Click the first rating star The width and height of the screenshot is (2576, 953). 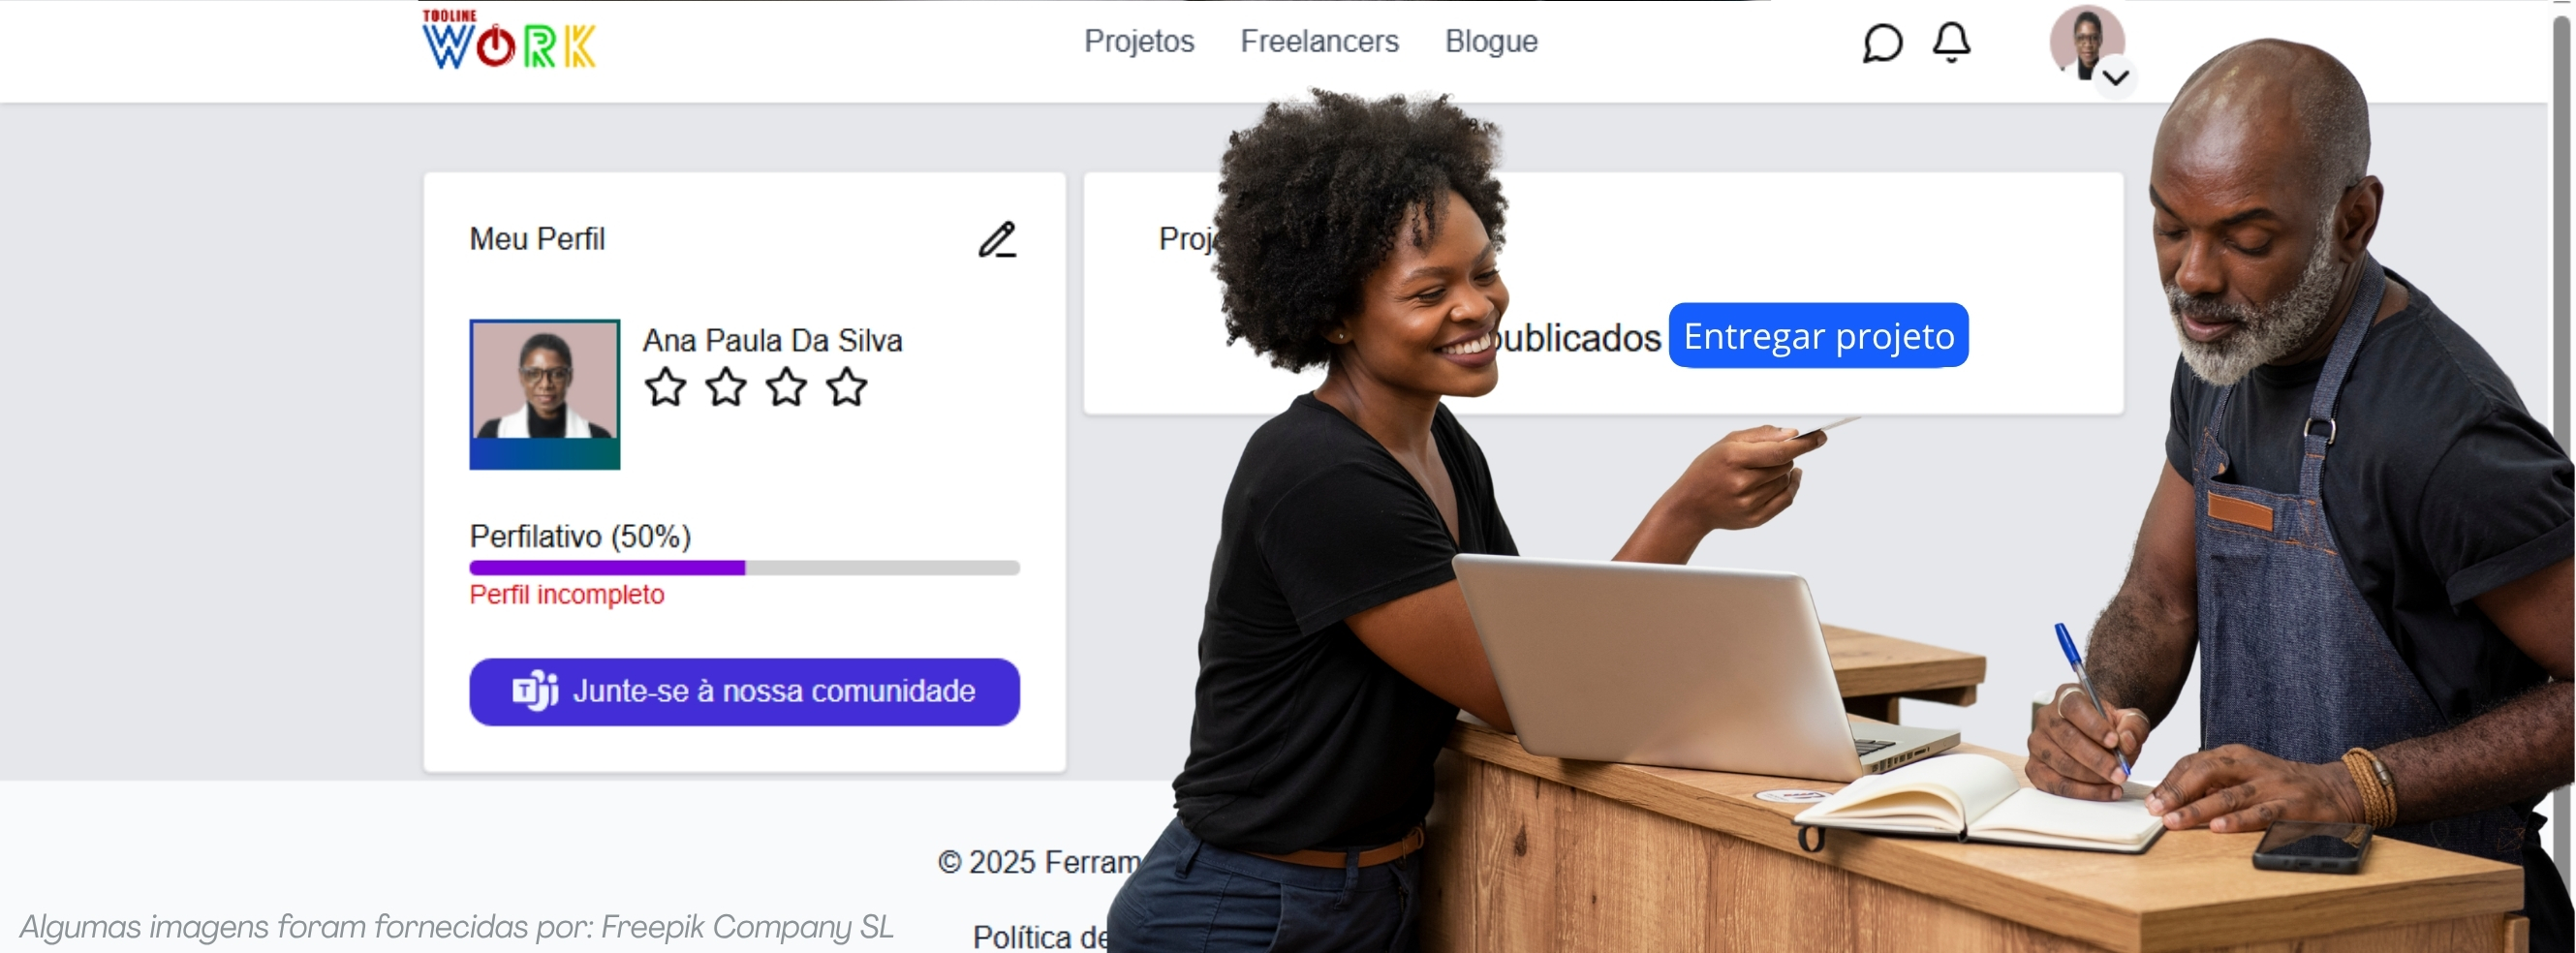pos(665,387)
